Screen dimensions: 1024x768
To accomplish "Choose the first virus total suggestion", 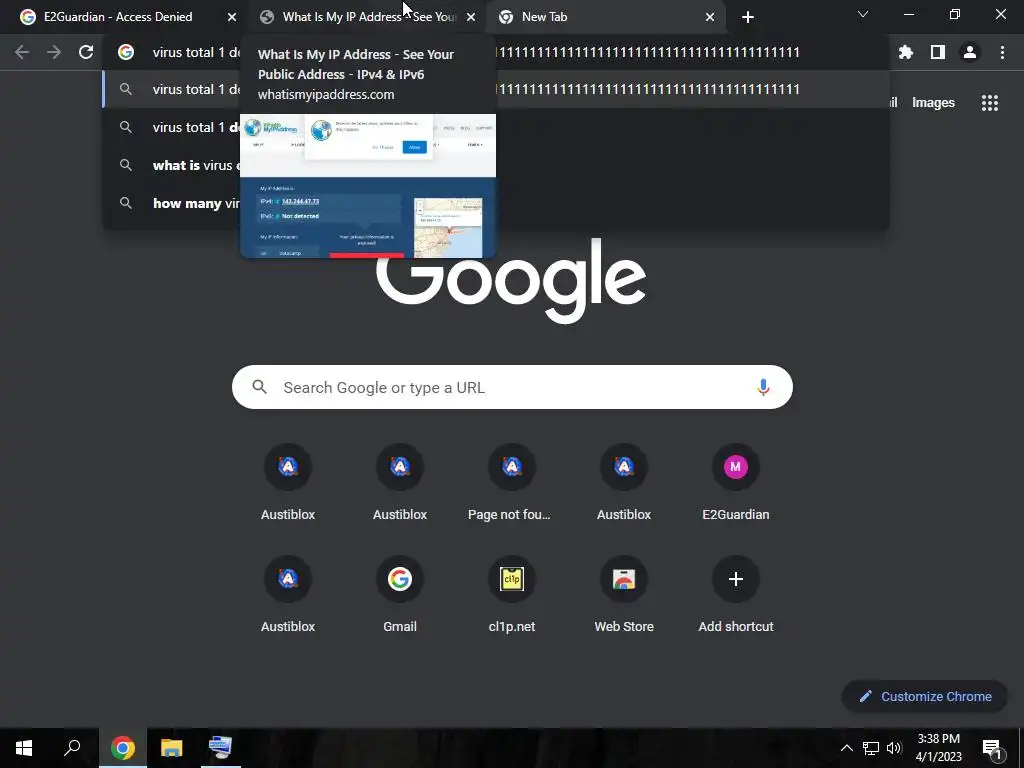I will coord(496,89).
